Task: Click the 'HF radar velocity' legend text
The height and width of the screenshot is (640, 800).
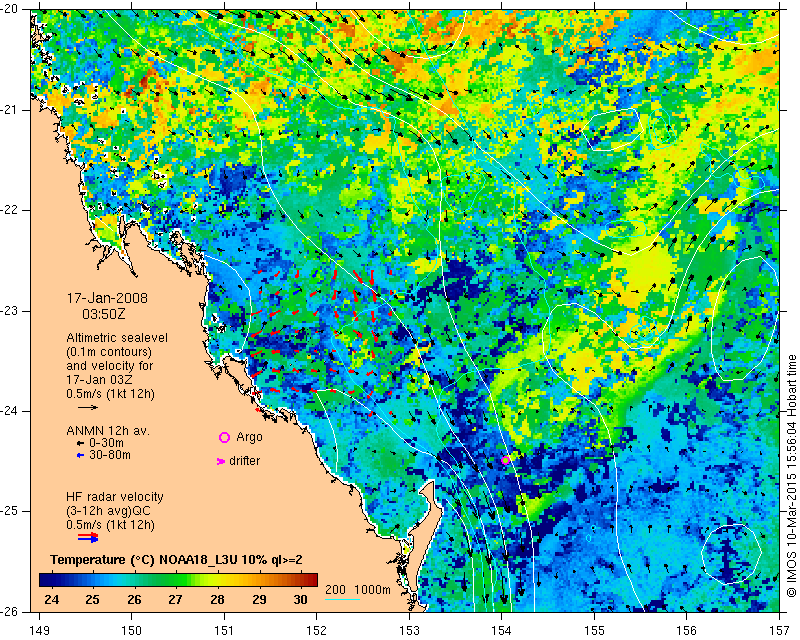Action: [x=115, y=497]
